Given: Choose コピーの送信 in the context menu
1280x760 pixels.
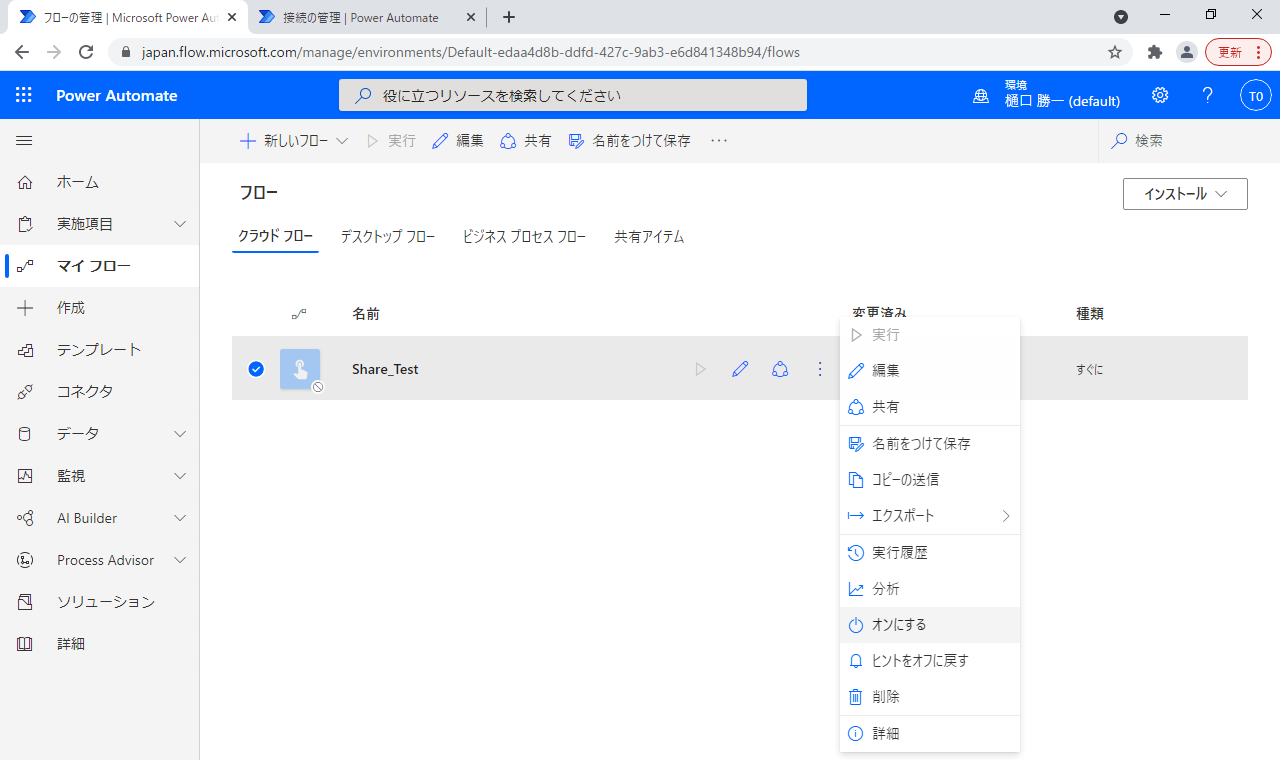Looking at the screenshot, I should [x=930, y=480].
